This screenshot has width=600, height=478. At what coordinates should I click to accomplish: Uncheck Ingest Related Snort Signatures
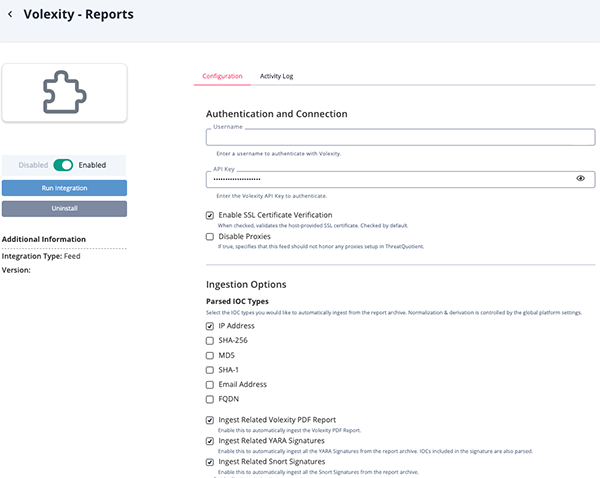(210, 462)
